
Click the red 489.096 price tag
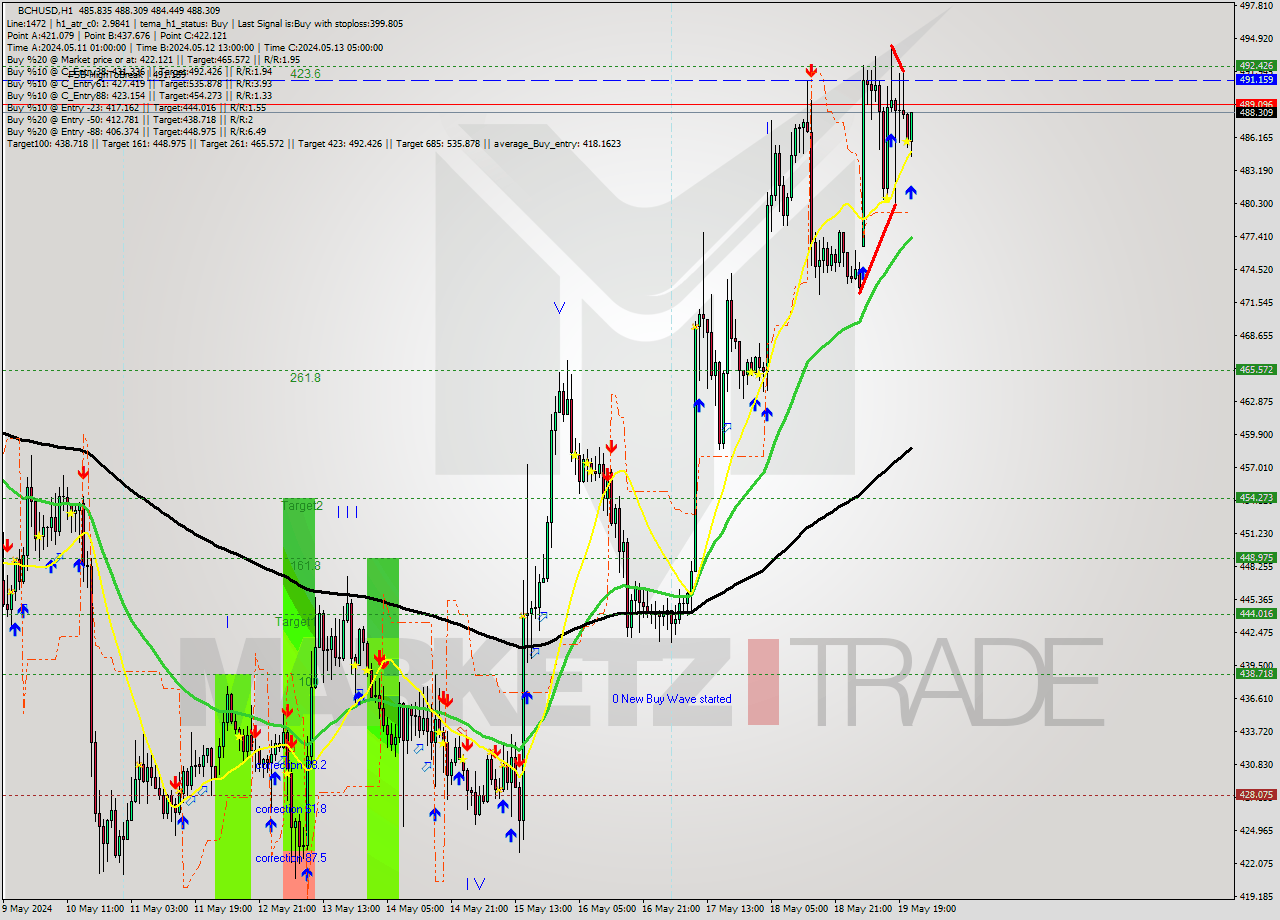pos(1255,103)
